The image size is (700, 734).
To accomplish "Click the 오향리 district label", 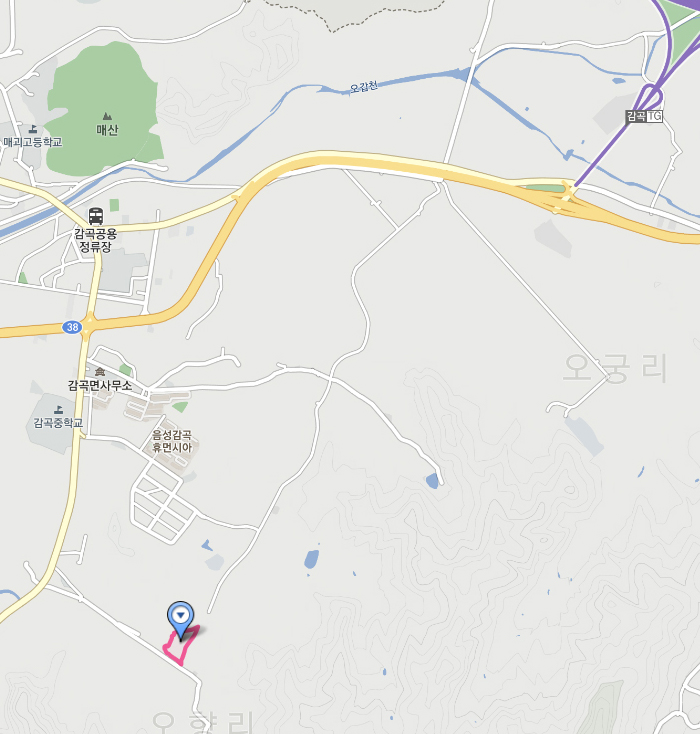I will click(x=204, y=722).
